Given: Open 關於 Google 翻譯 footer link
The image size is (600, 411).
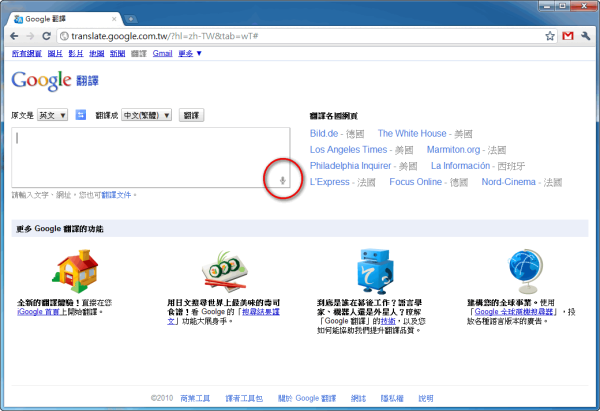Looking at the screenshot, I should coord(307,398).
